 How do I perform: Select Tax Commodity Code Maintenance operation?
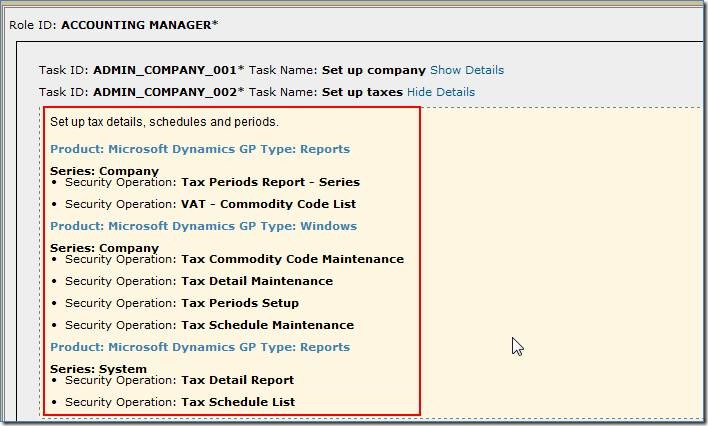[292, 259]
